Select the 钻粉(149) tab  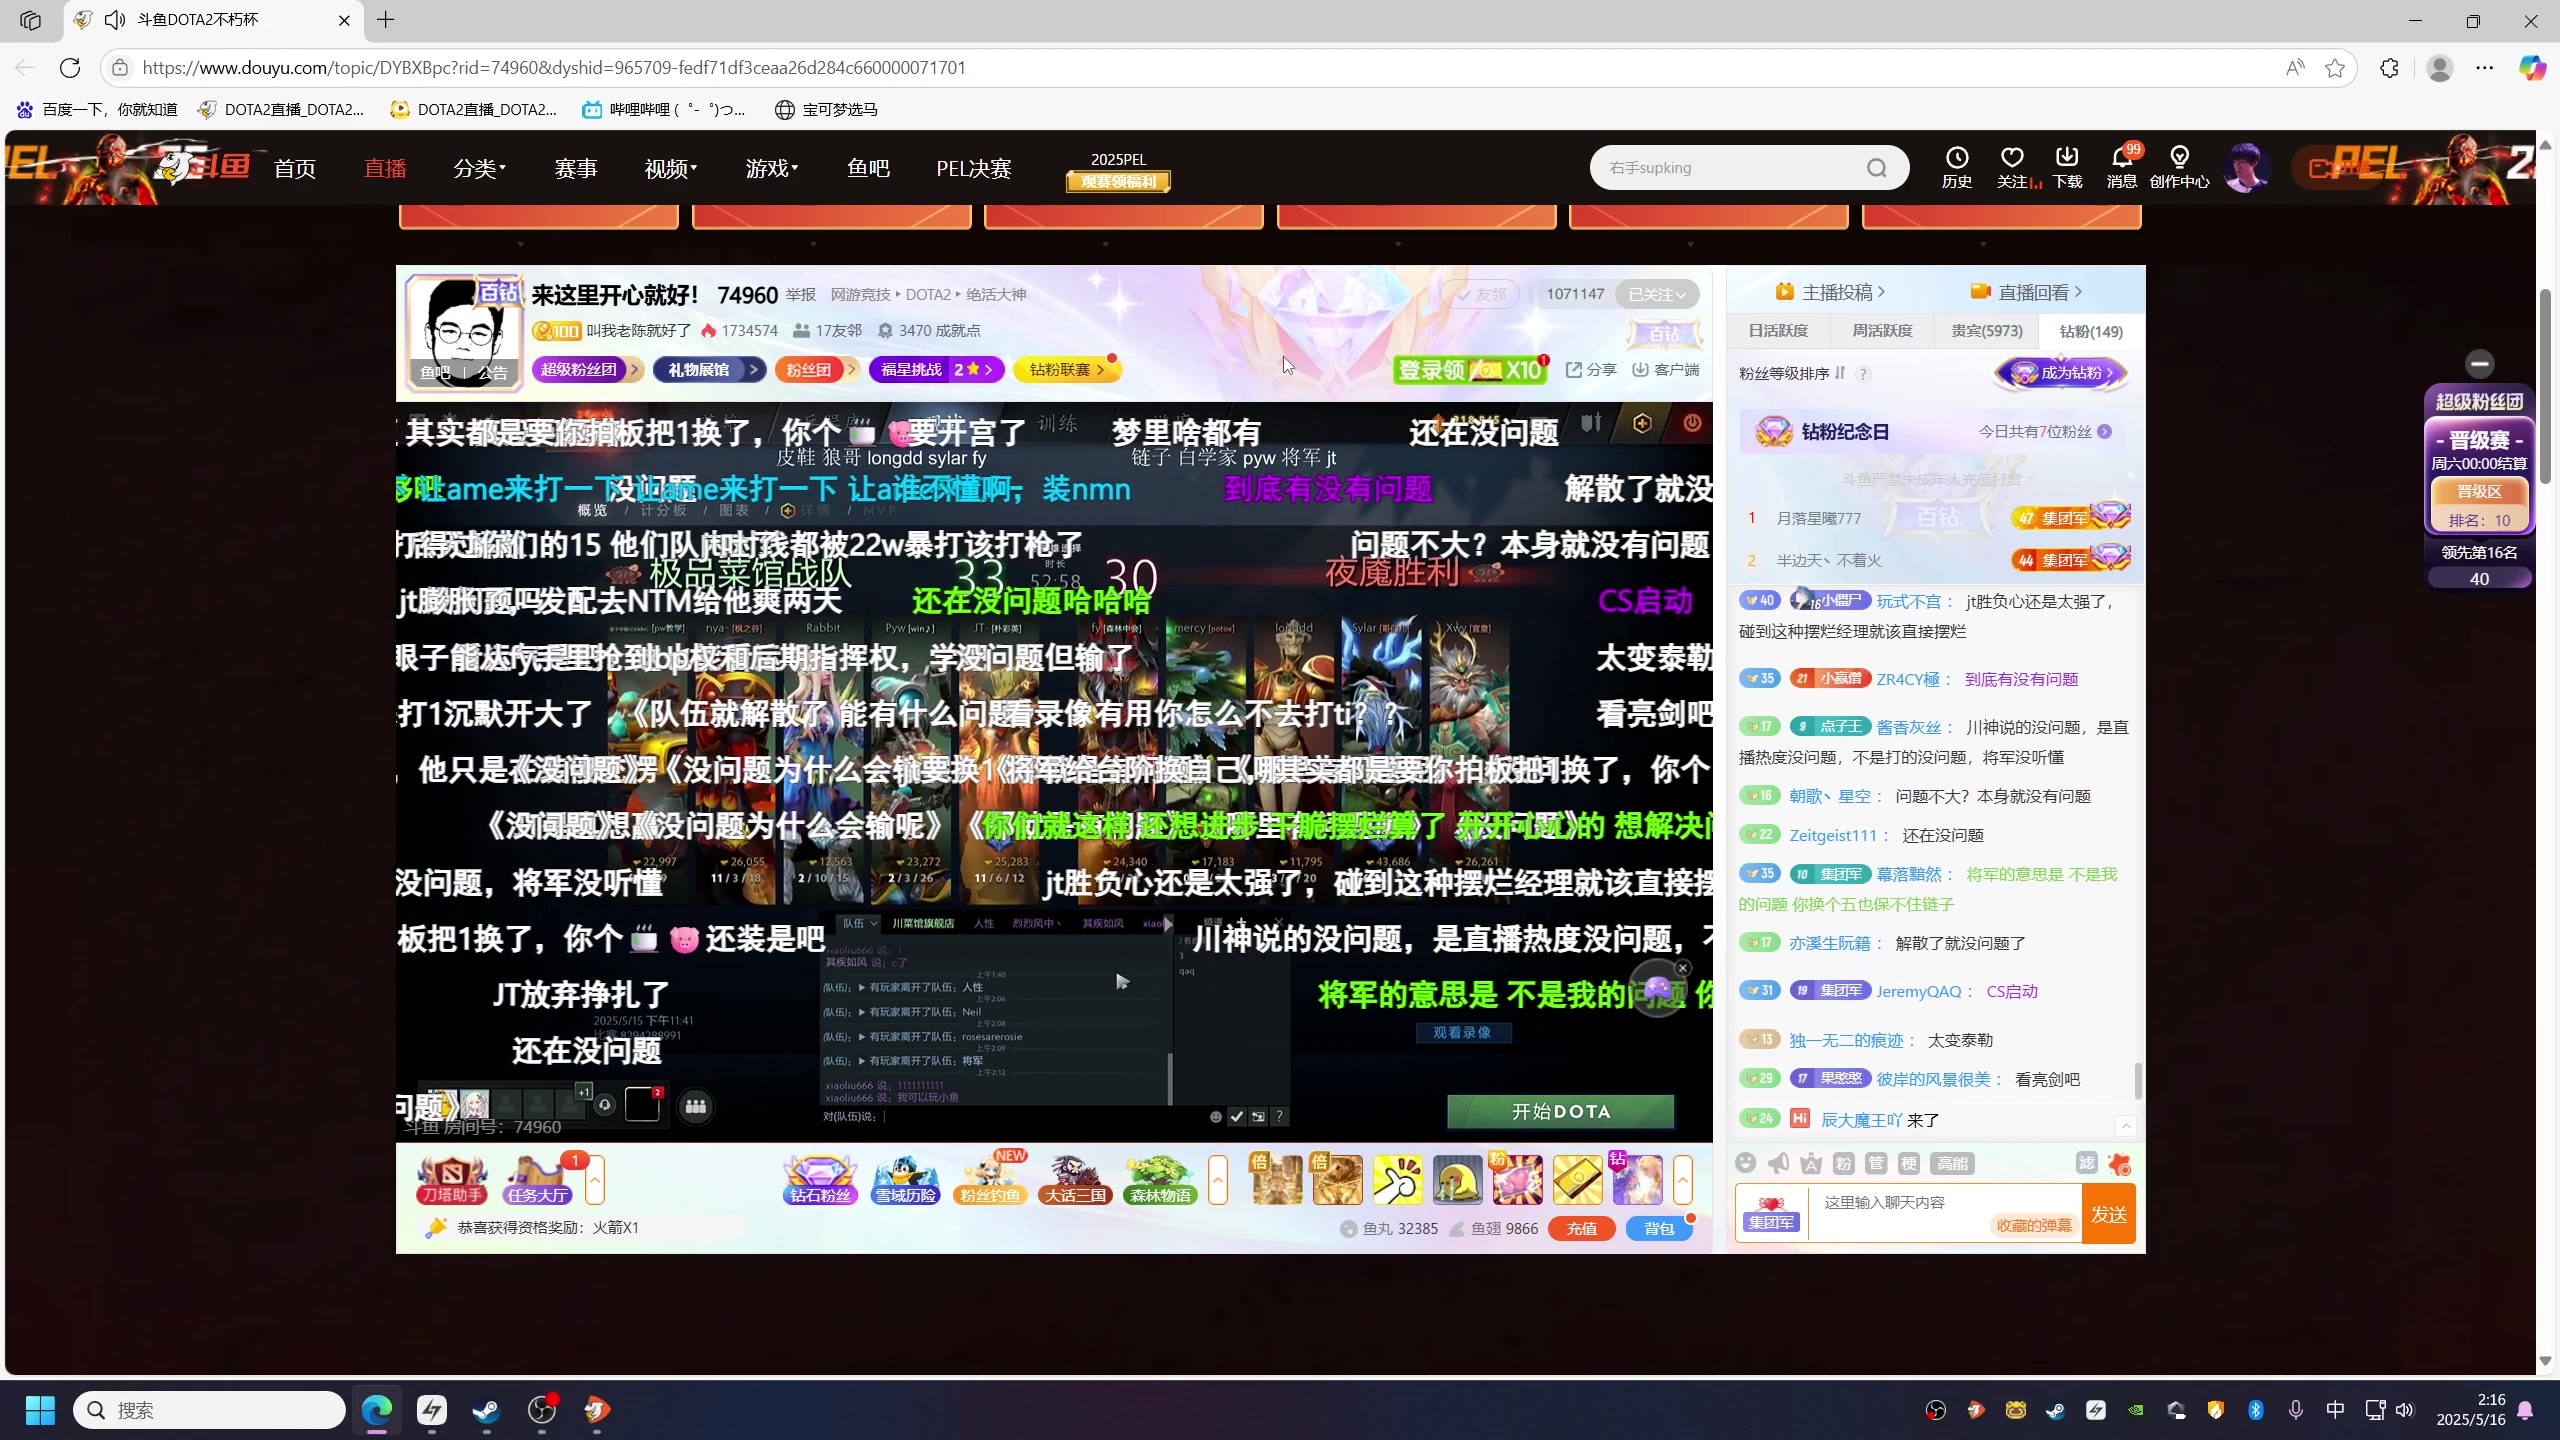[2090, 331]
